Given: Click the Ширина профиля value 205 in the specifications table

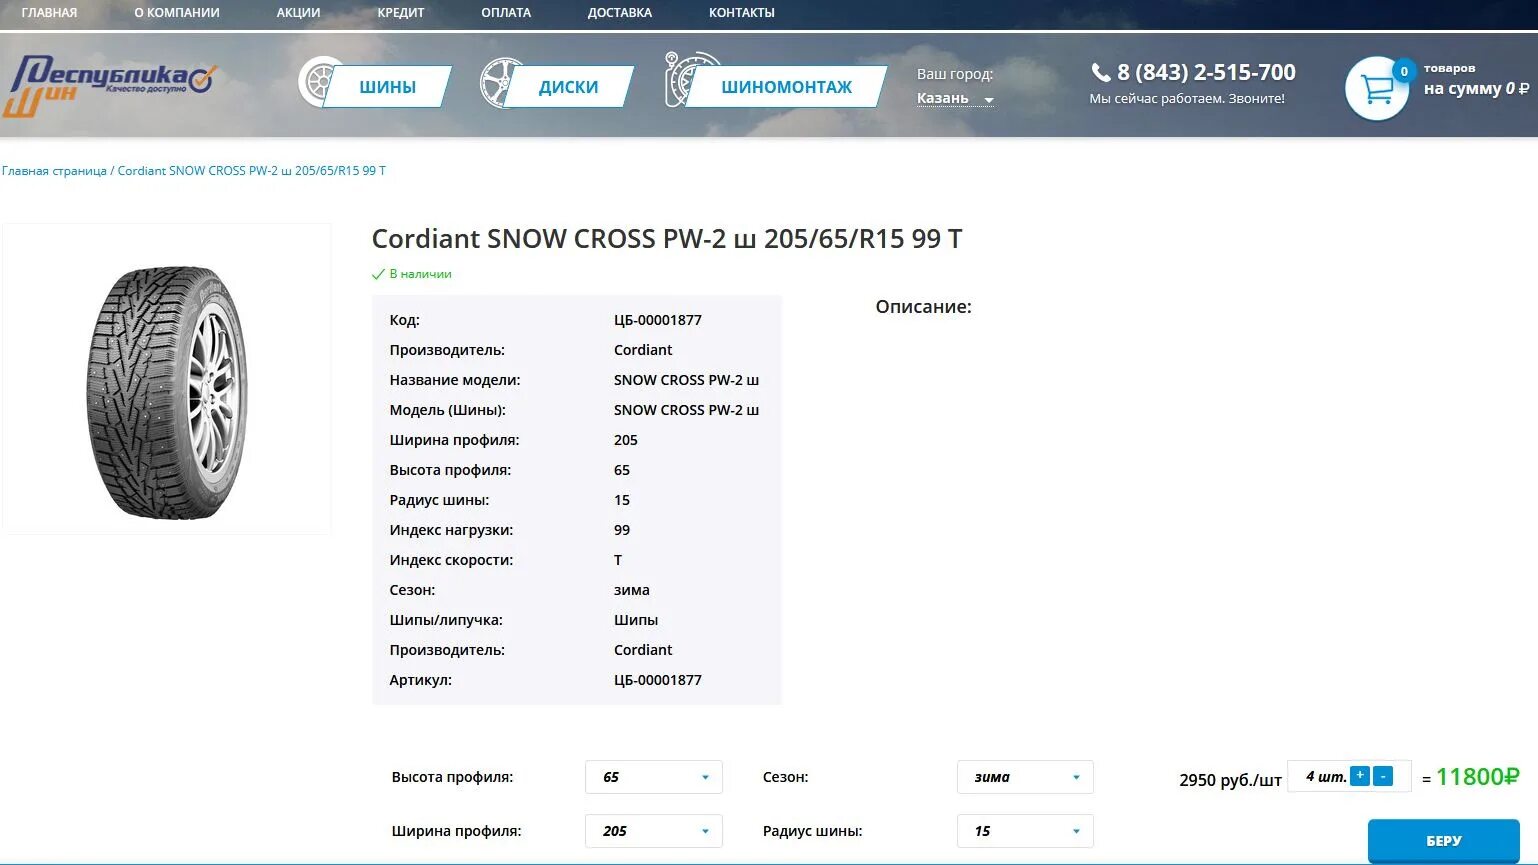Looking at the screenshot, I should tap(626, 440).
